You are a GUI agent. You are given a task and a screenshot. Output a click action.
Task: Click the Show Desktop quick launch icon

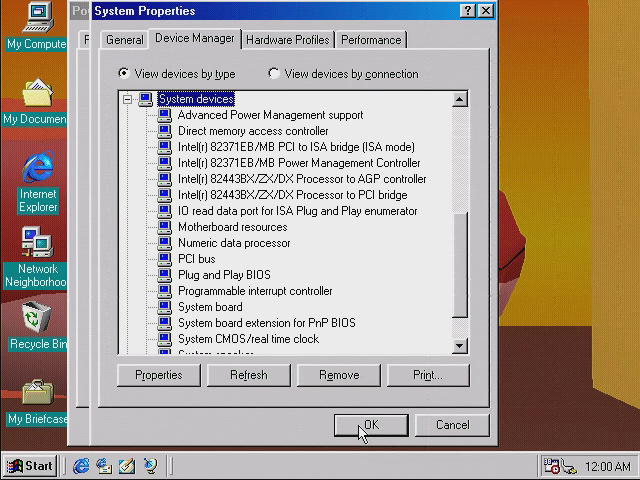click(127, 466)
